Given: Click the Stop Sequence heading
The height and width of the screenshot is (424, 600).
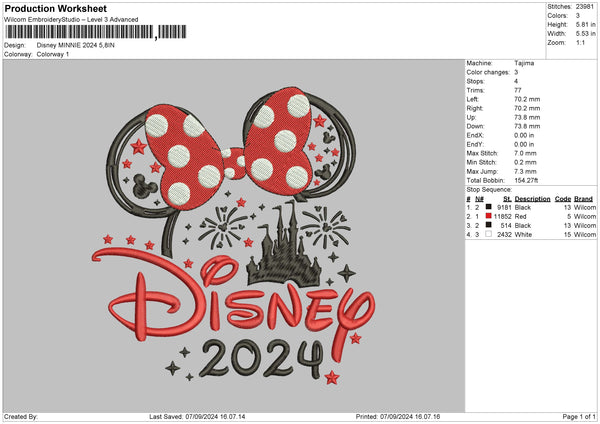Looking at the screenshot, I should tap(489, 190).
